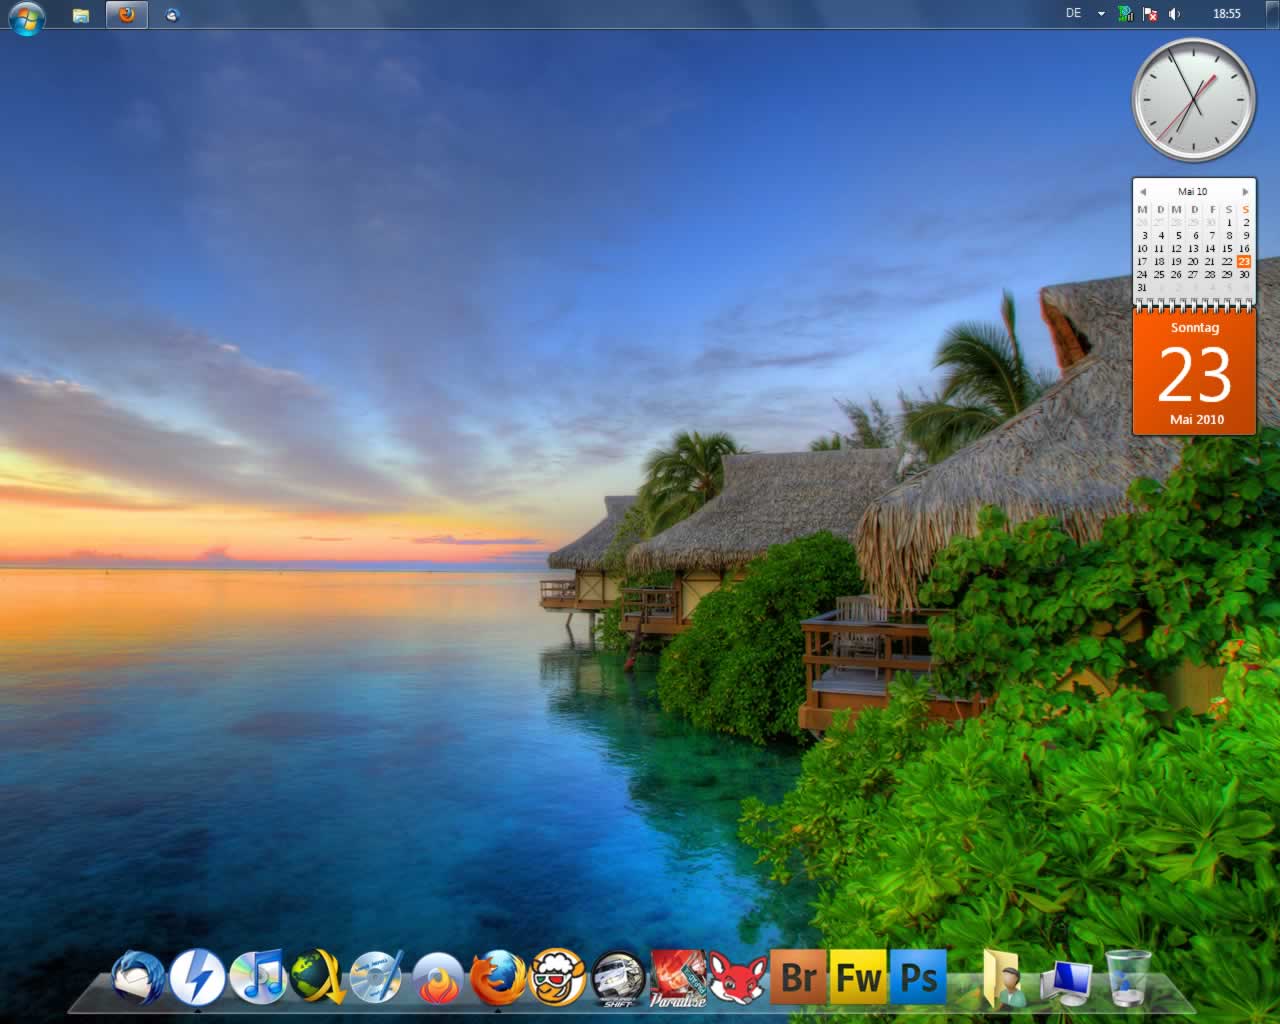The height and width of the screenshot is (1024, 1280).
Task: Select day 30 in the calendar gadget
Action: point(1244,275)
